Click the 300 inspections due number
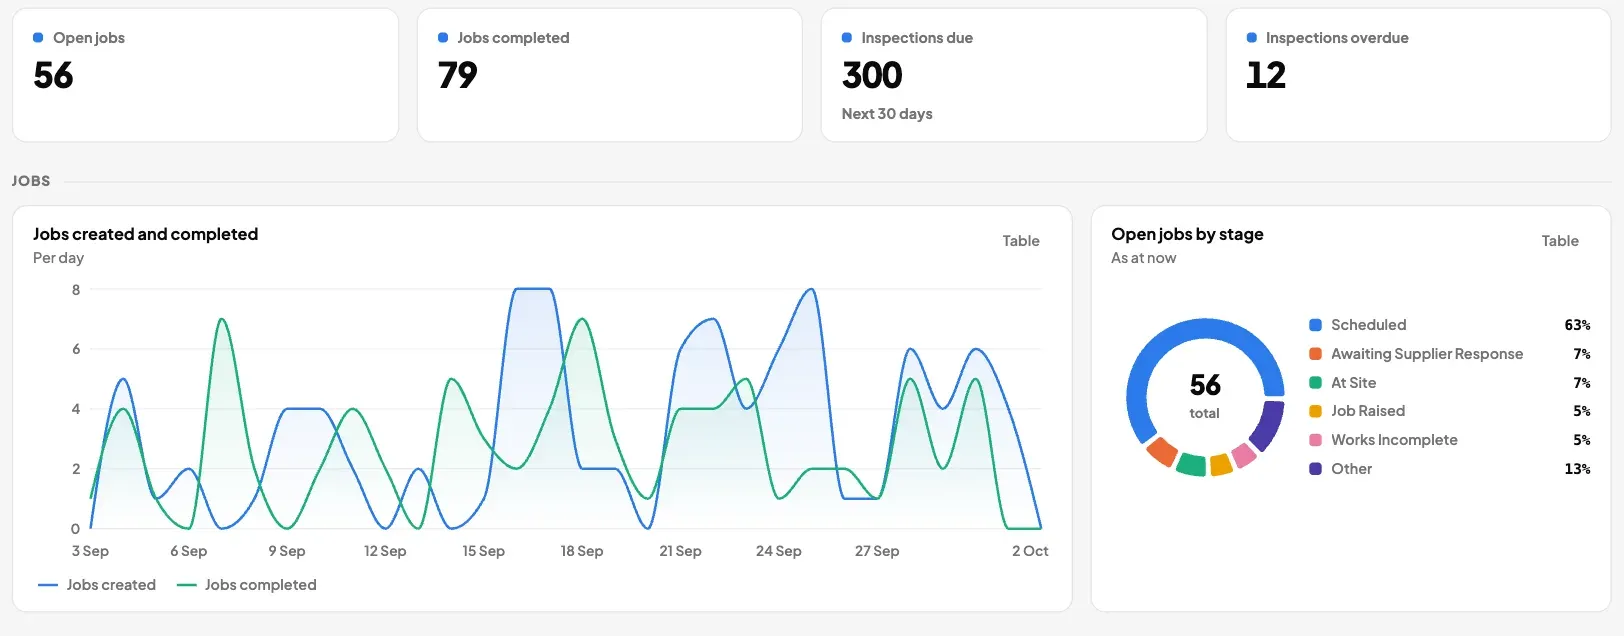Screen dimensions: 1624x636 pos(872,75)
